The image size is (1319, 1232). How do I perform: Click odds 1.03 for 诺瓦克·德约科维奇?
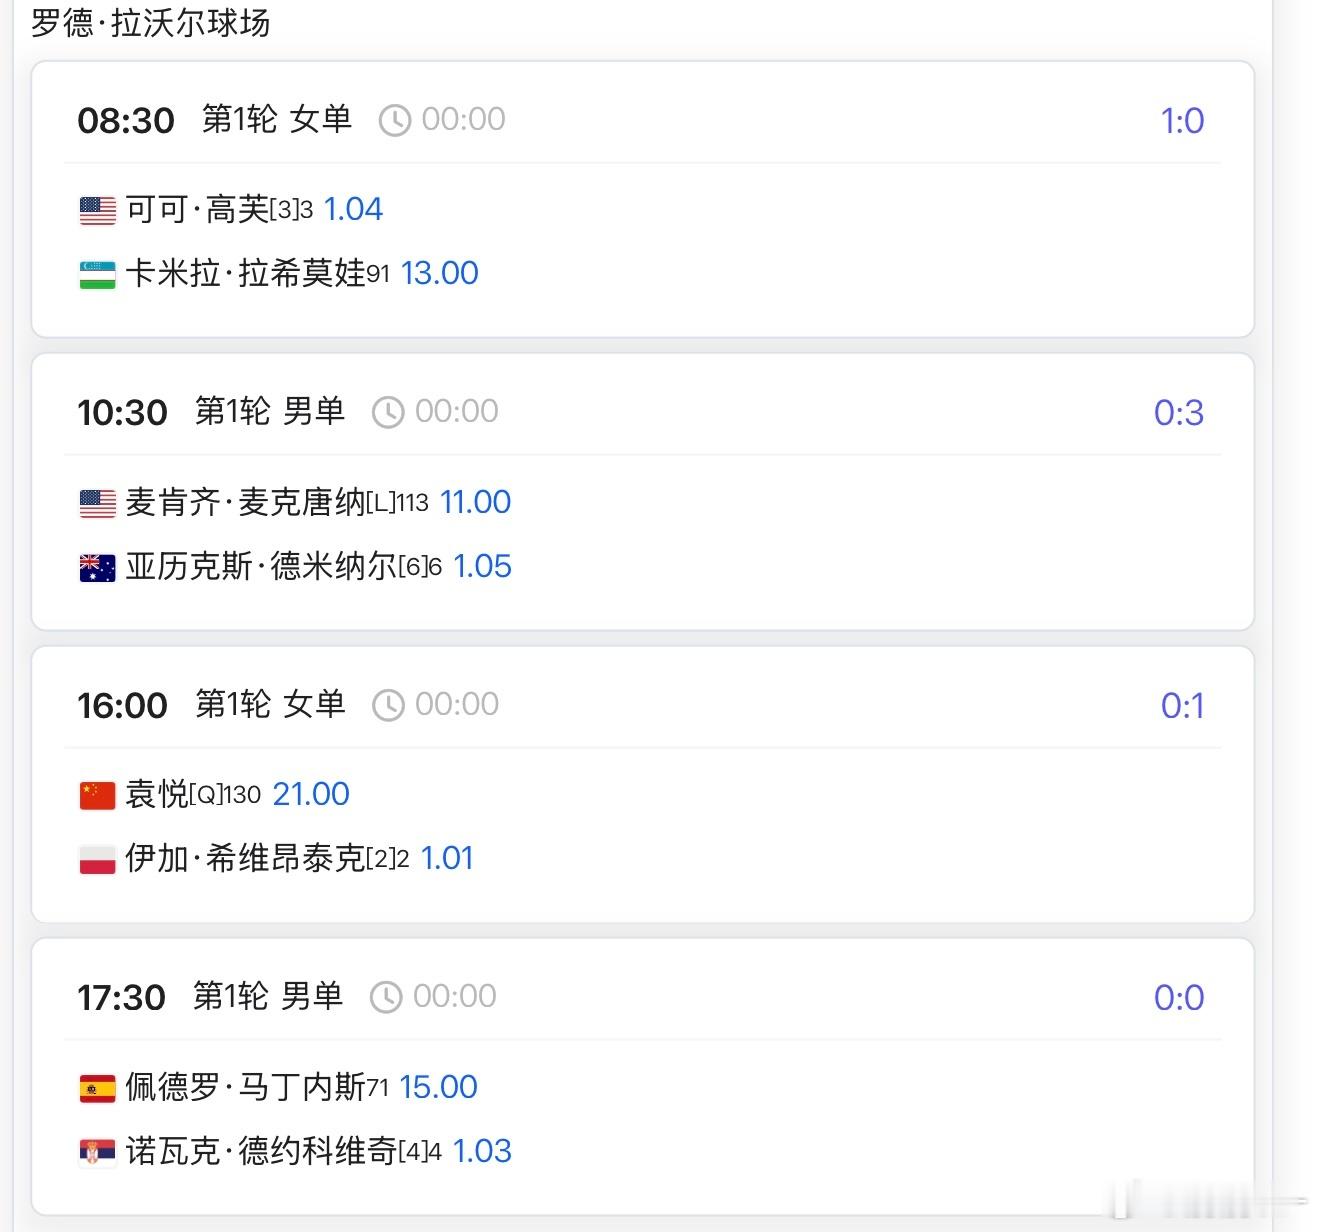click(481, 1151)
